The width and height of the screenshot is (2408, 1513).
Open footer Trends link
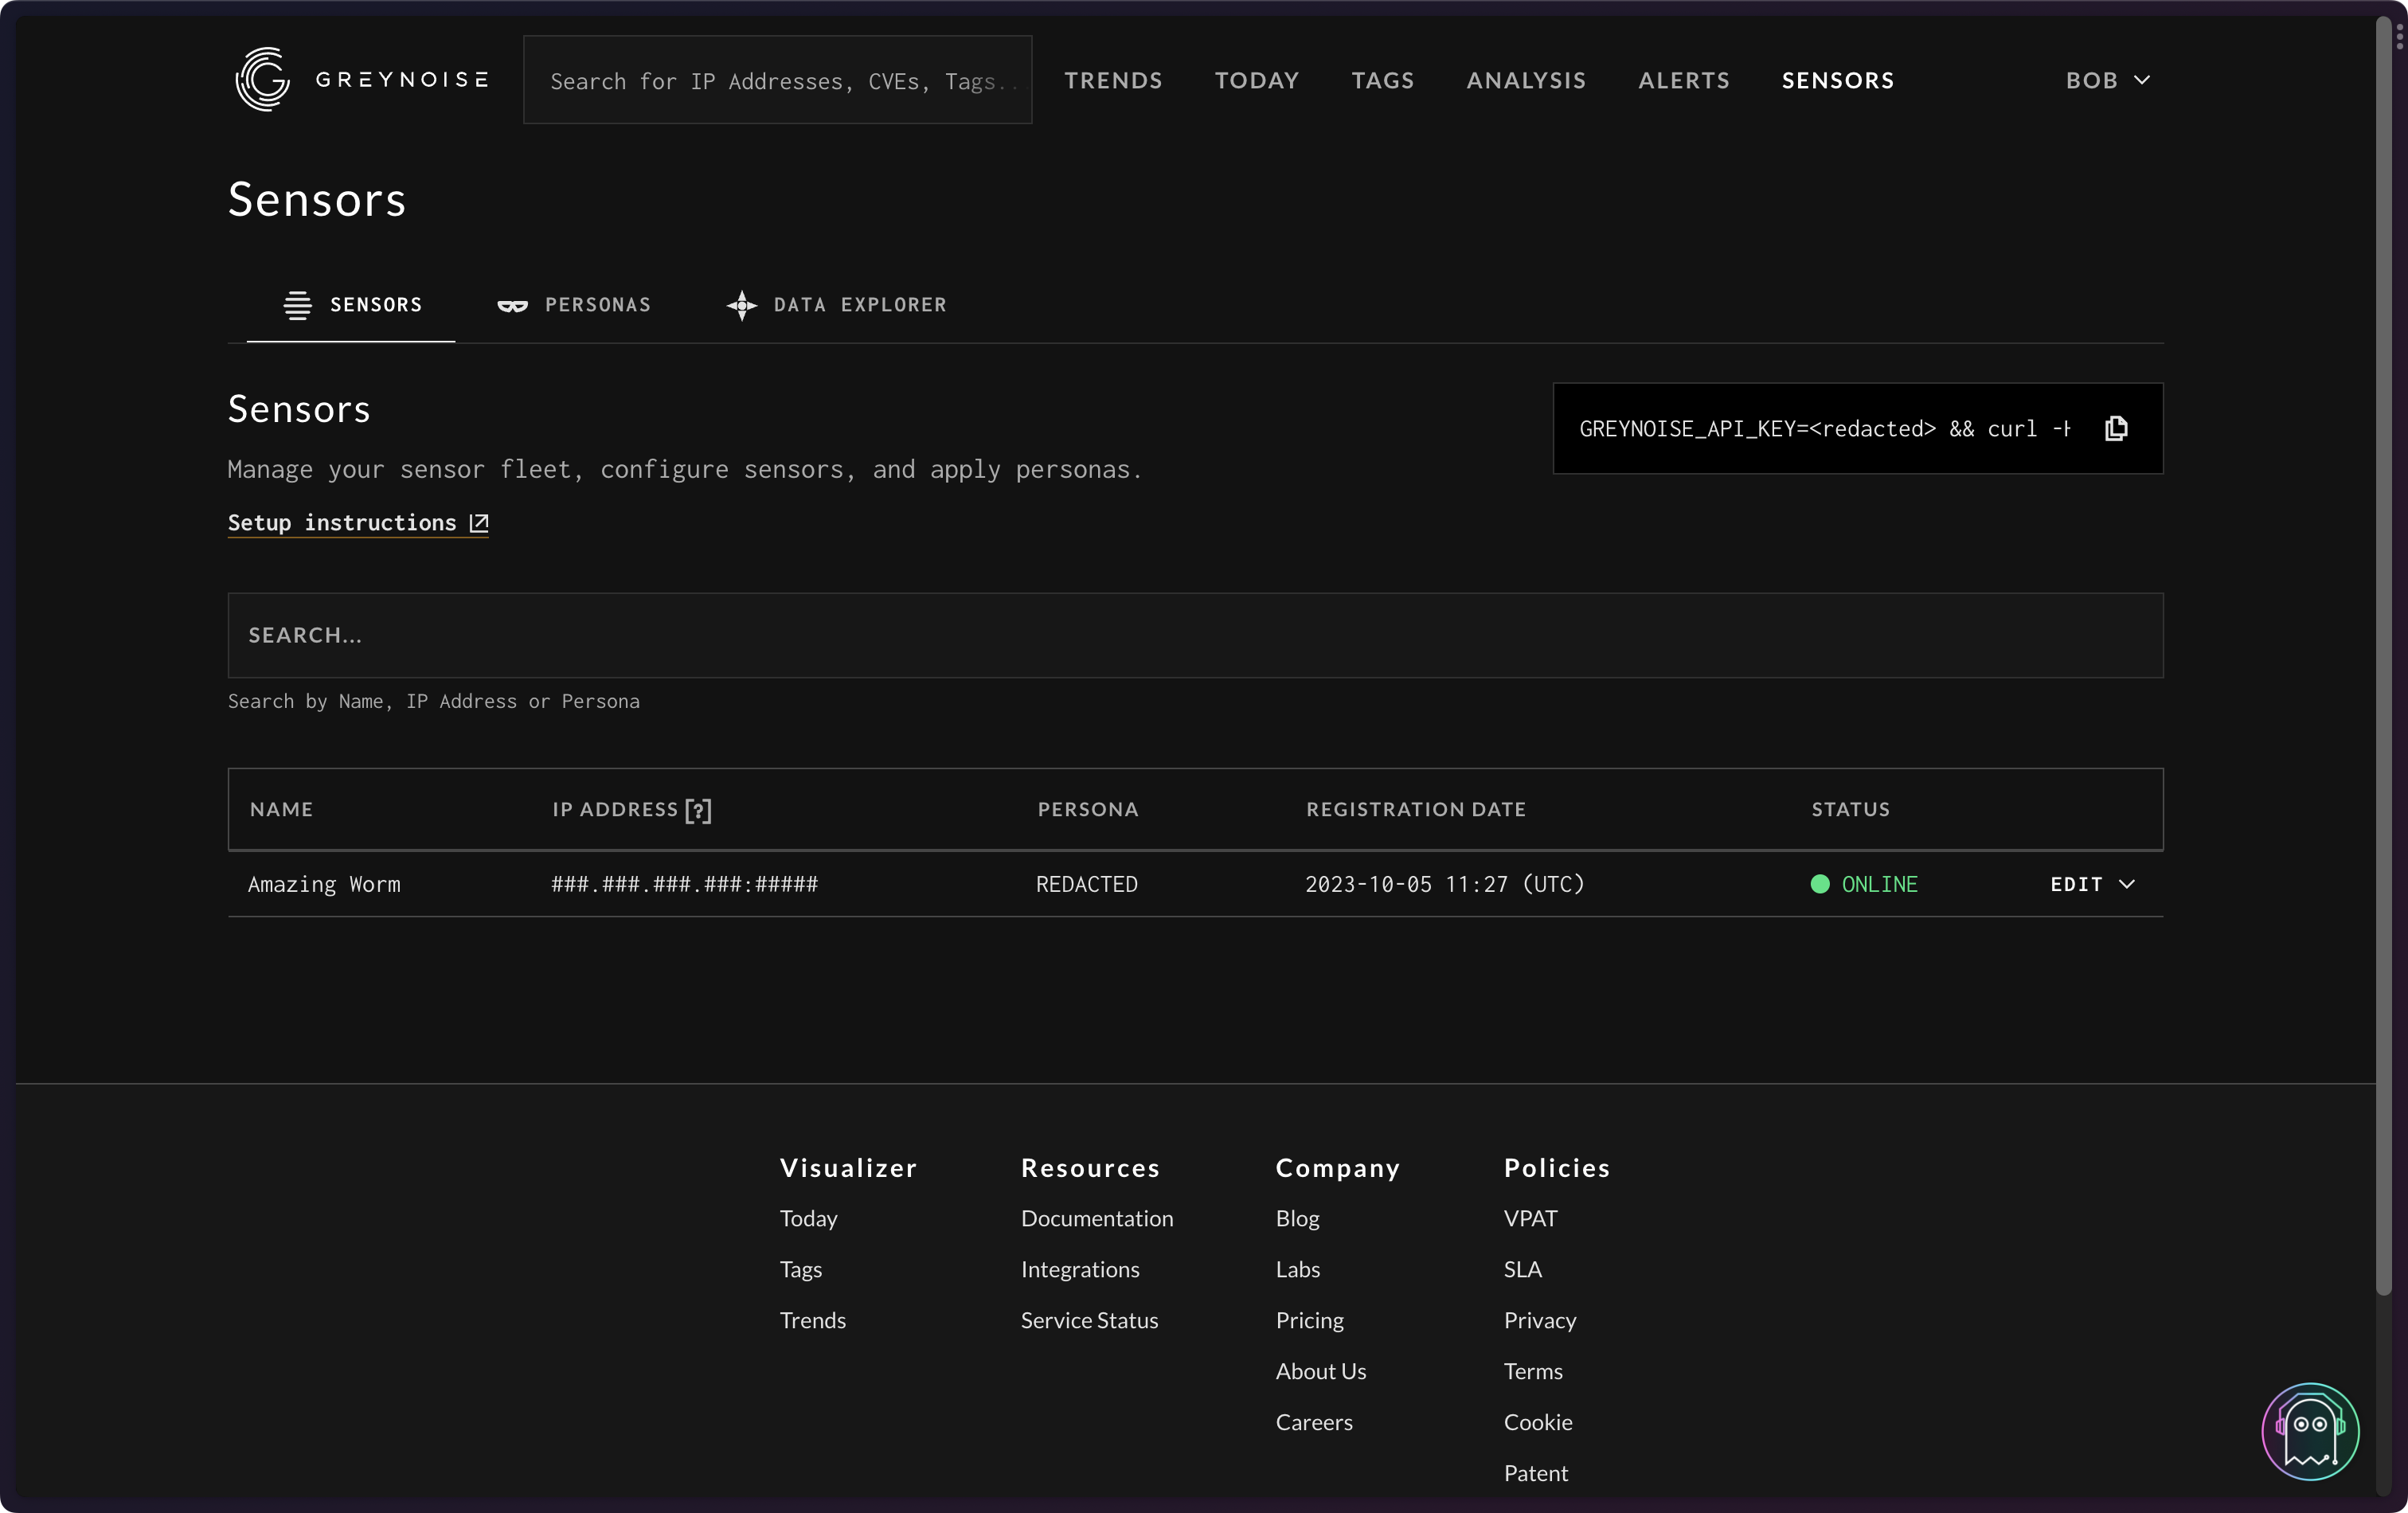[812, 1321]
